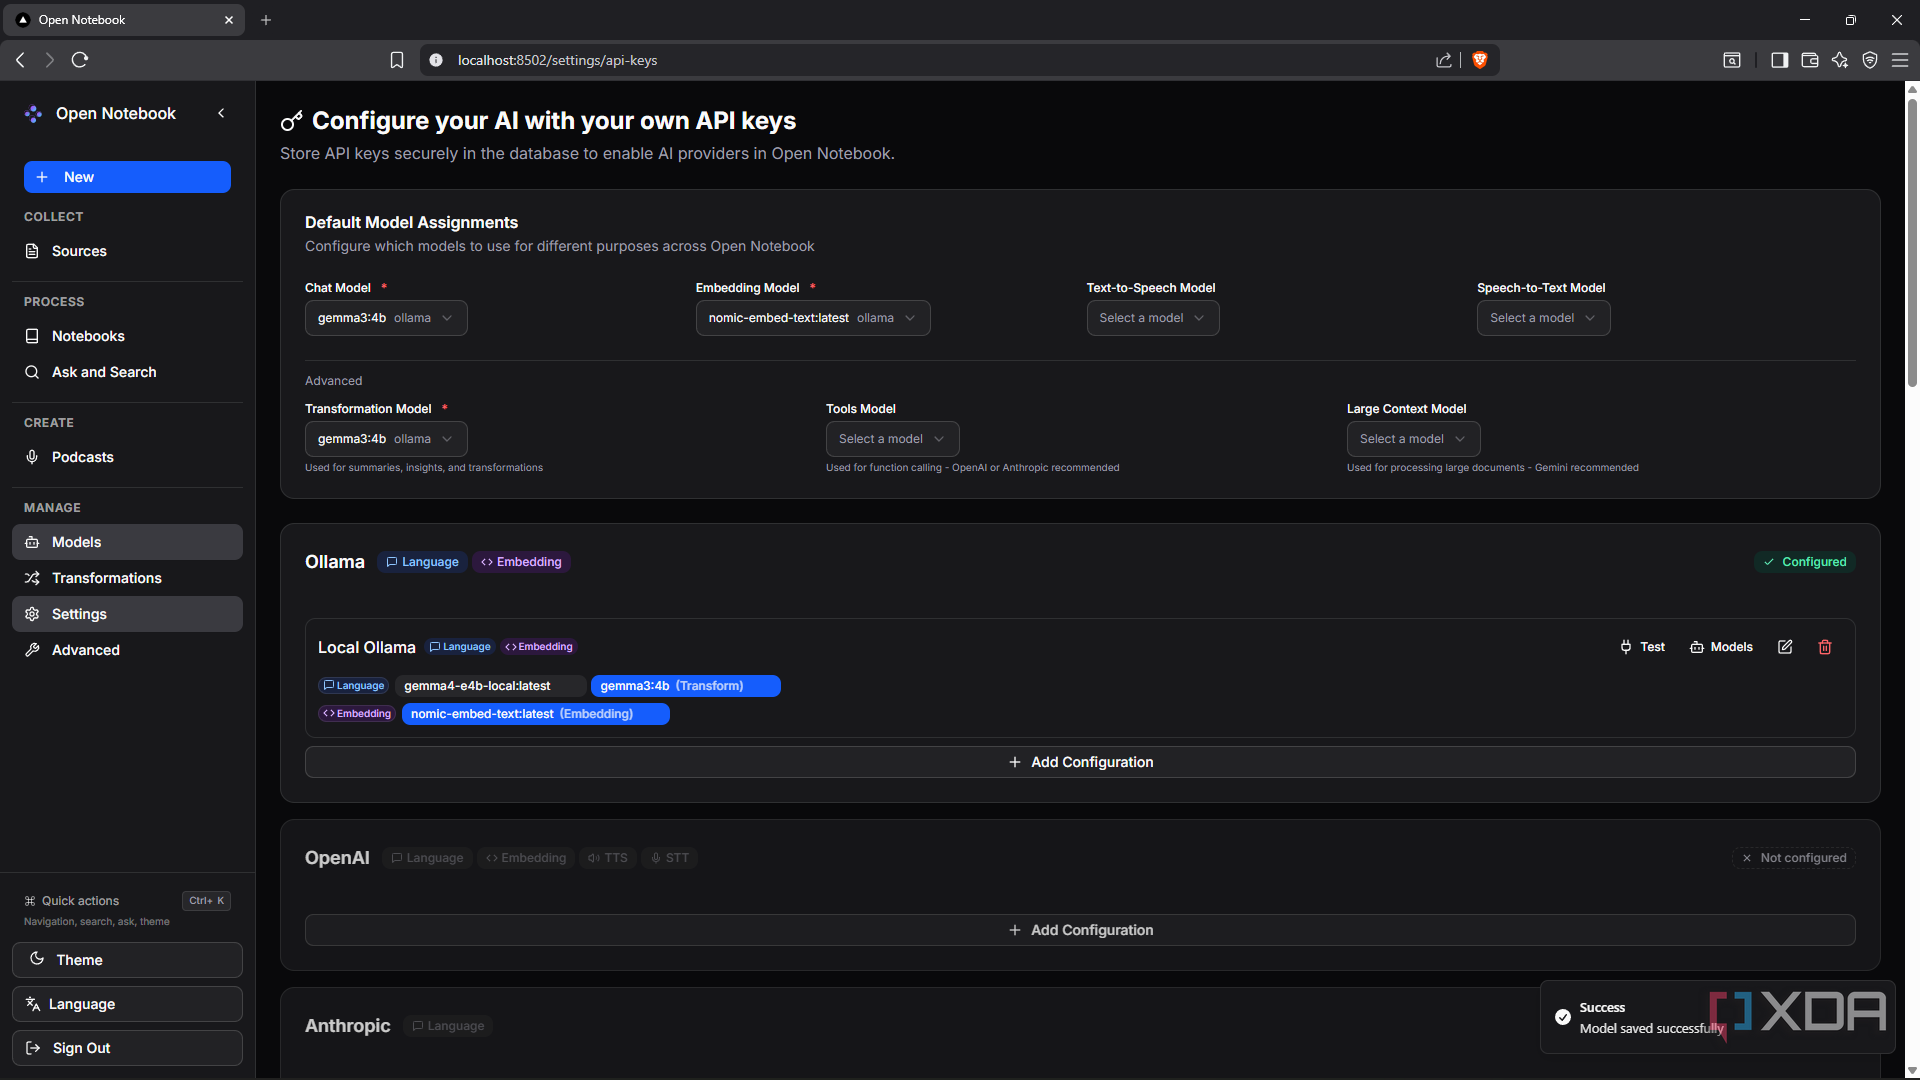
Task: Click the gemma4-e4b-local:latest model chip
Action: (x=490, y=686)
